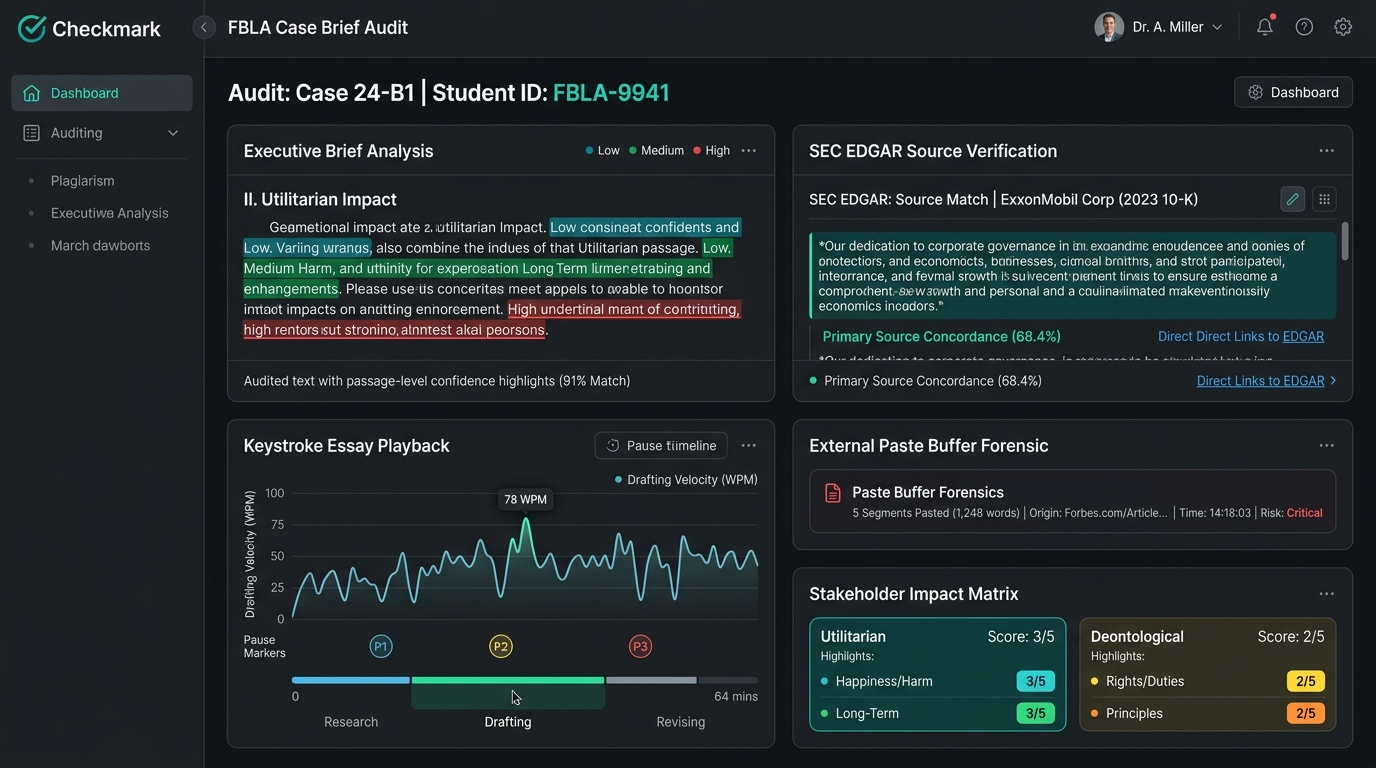Image resolution: width=1376 pixels, height=768 pixels.
Task: Open Keystroke Essay Playback more options
Action: coord(748,446)
